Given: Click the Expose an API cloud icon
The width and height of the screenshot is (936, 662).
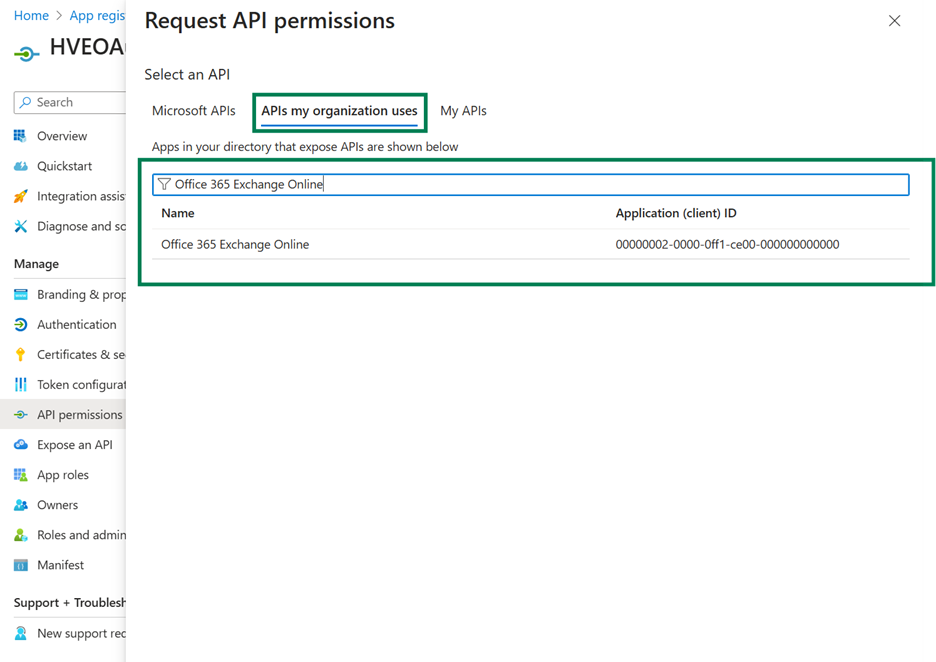Looking at the screenshot, I should tap(20, 445).
